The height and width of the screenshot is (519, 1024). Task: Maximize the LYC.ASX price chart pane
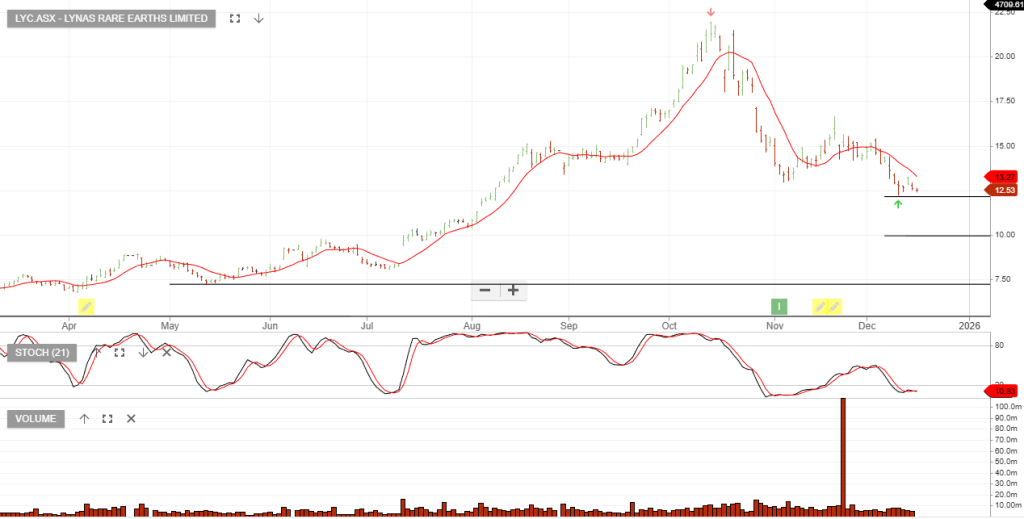[235, 18]
